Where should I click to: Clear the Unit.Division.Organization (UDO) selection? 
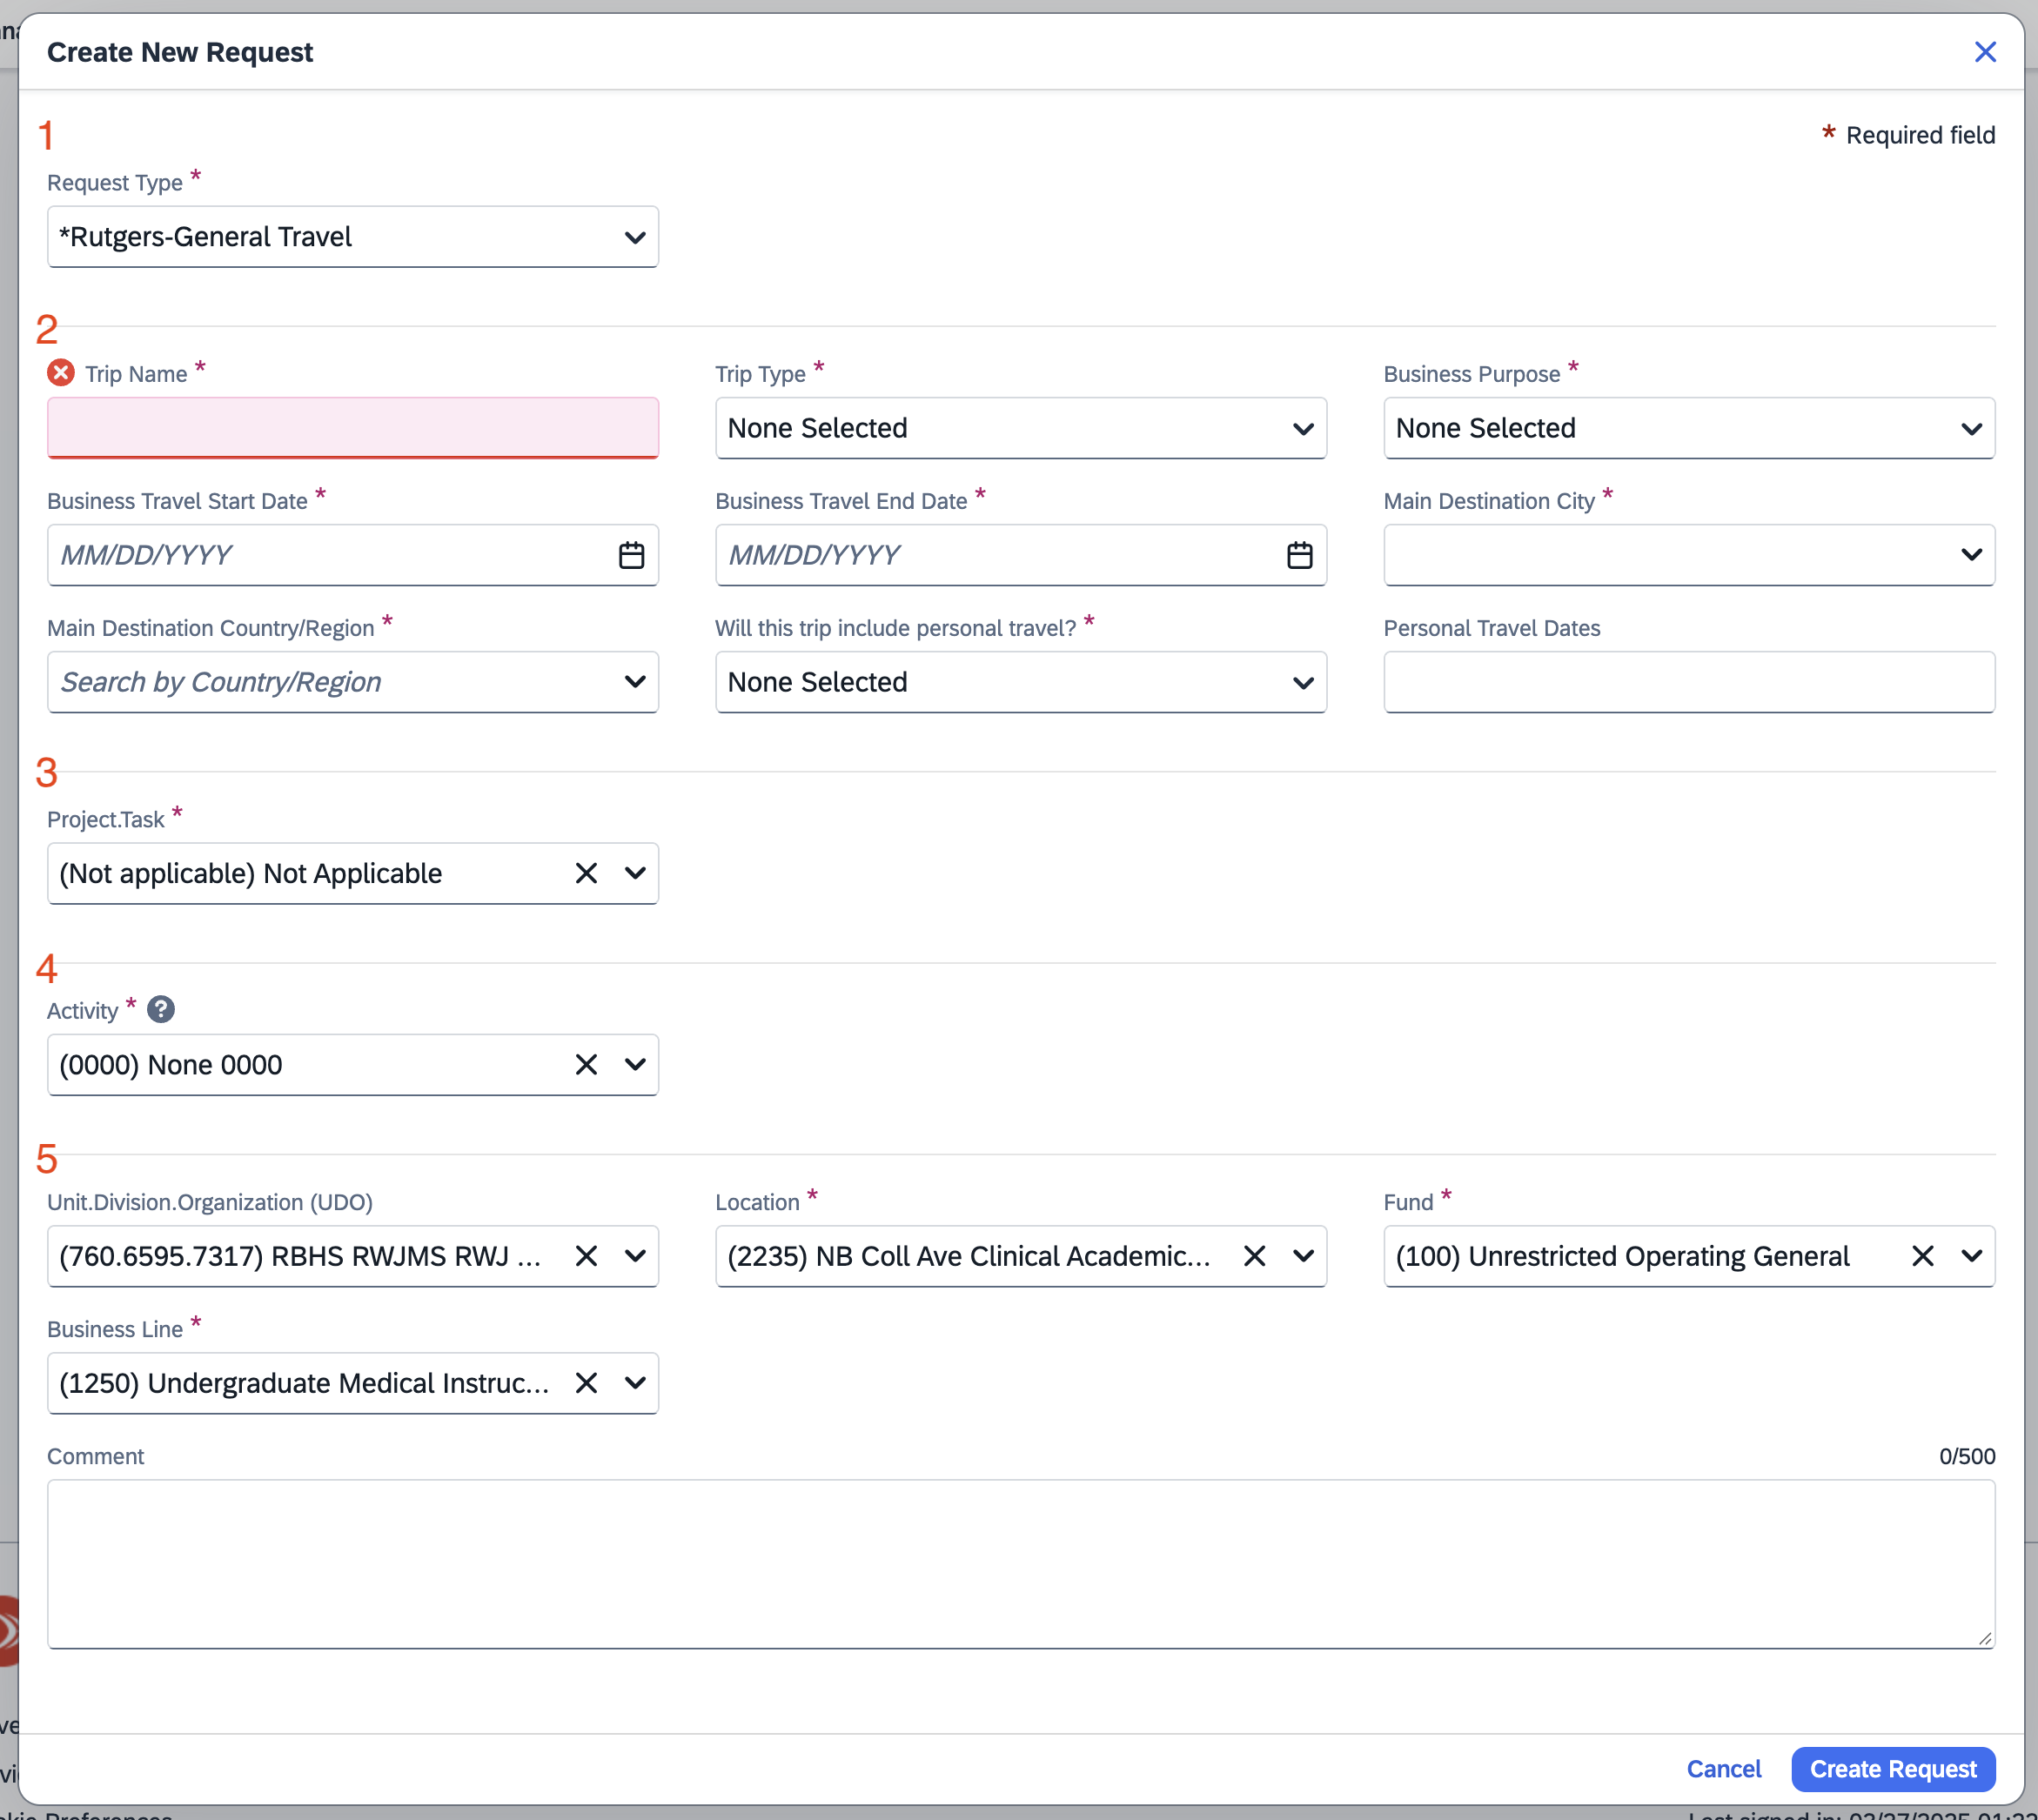pyautogui.click(x=586, y=1256)
